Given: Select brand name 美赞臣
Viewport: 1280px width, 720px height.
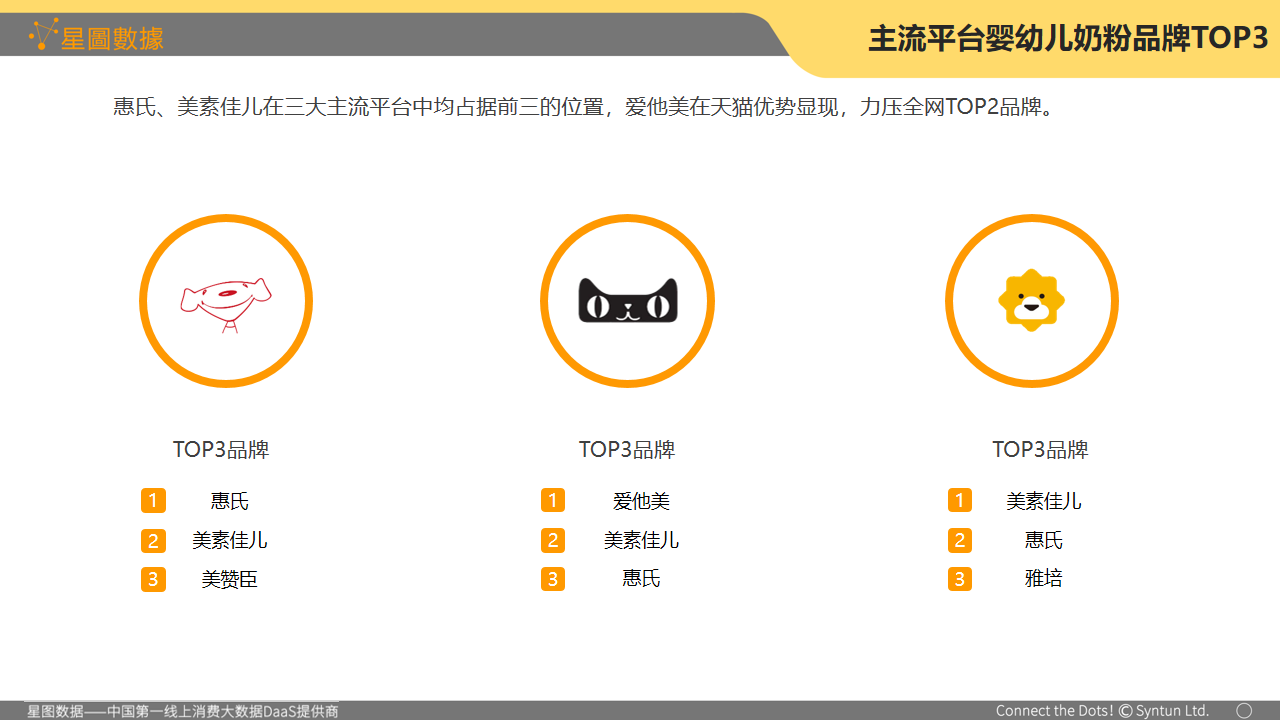Looking at the screenshot, I should (230, 579).
